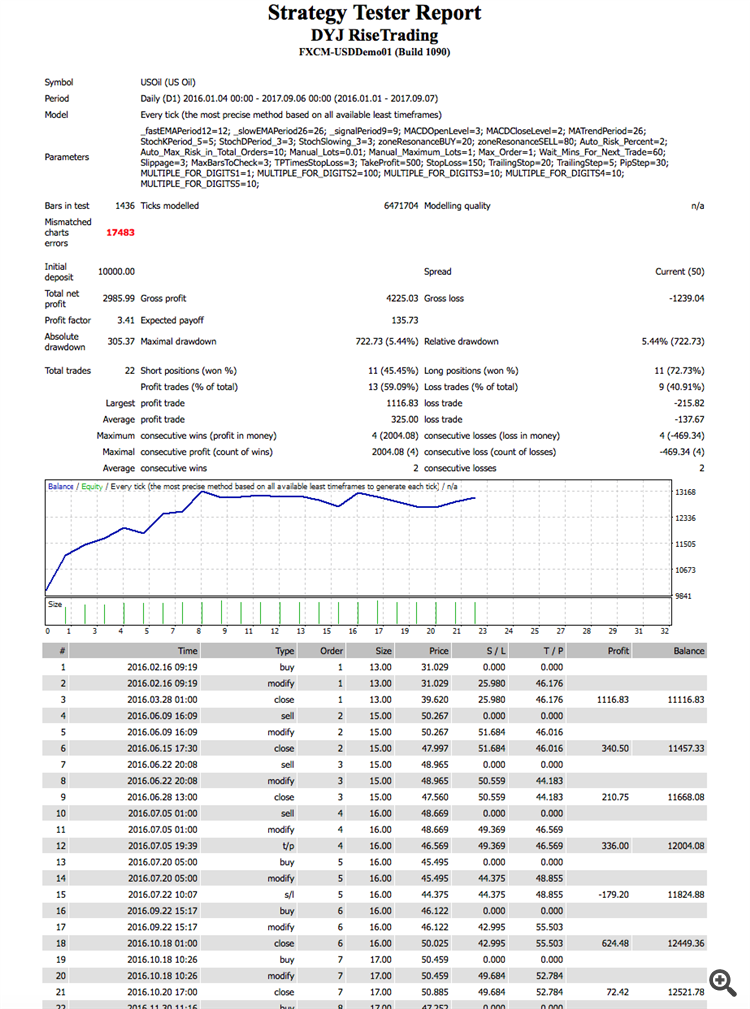
Task: Click price 31.029 in row 1
Action: (435, 667)
